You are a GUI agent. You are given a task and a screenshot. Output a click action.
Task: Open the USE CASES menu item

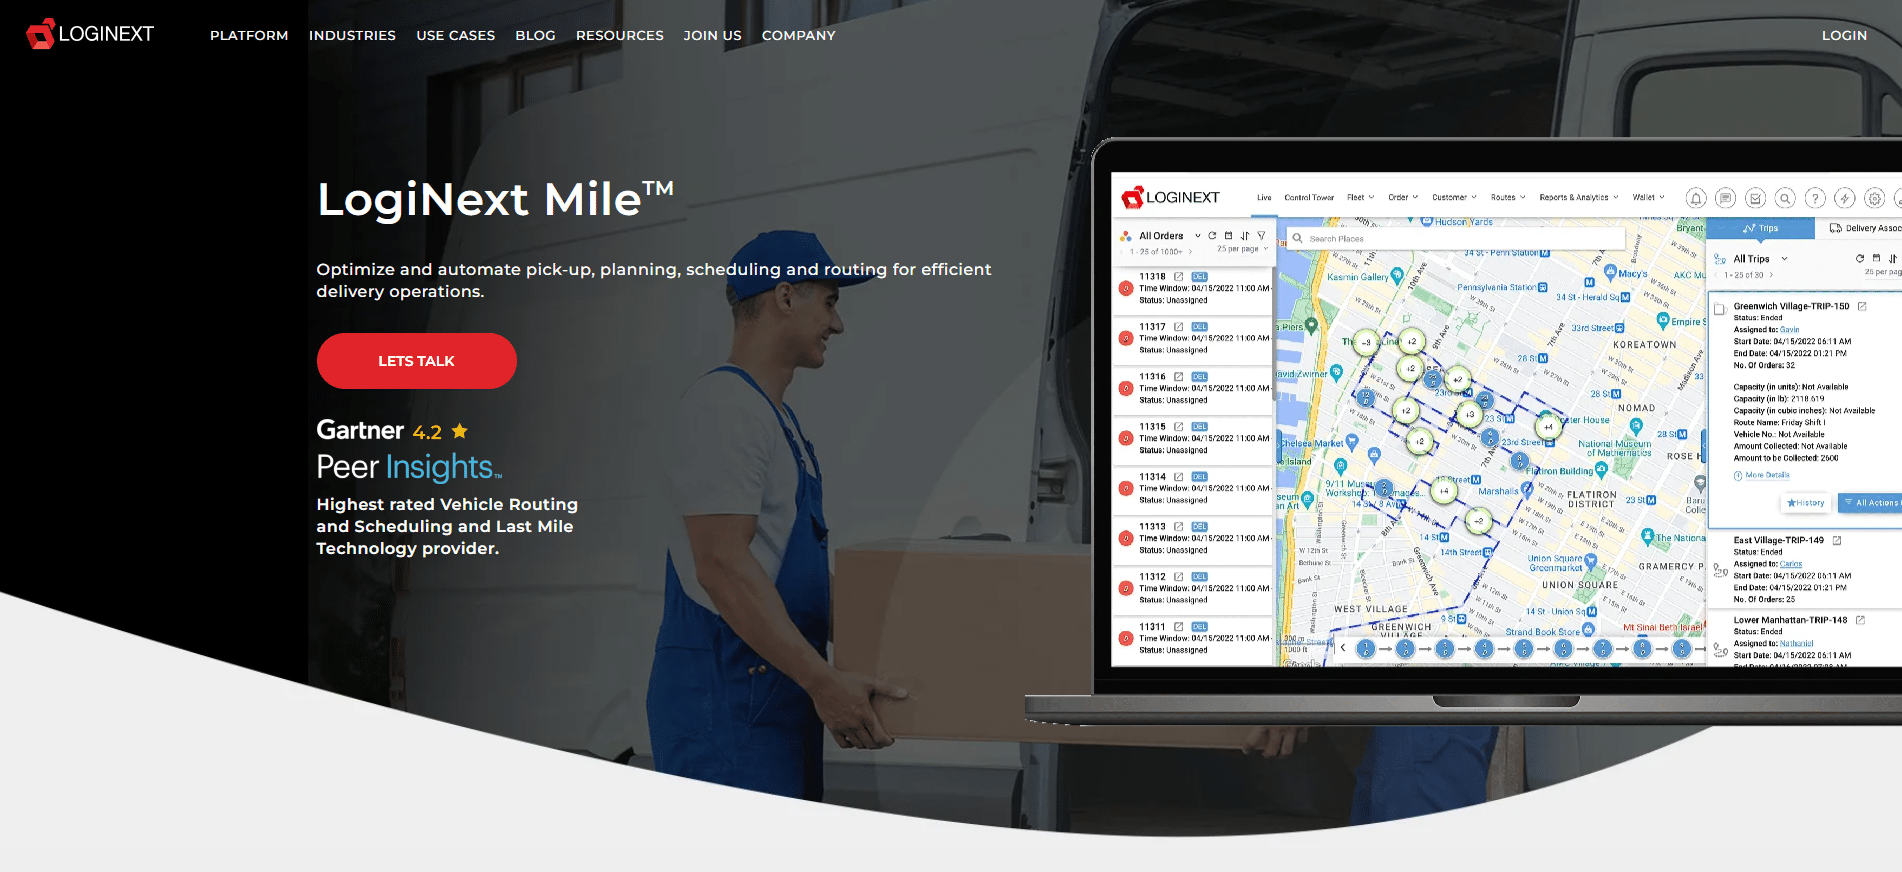pos(455,35)
